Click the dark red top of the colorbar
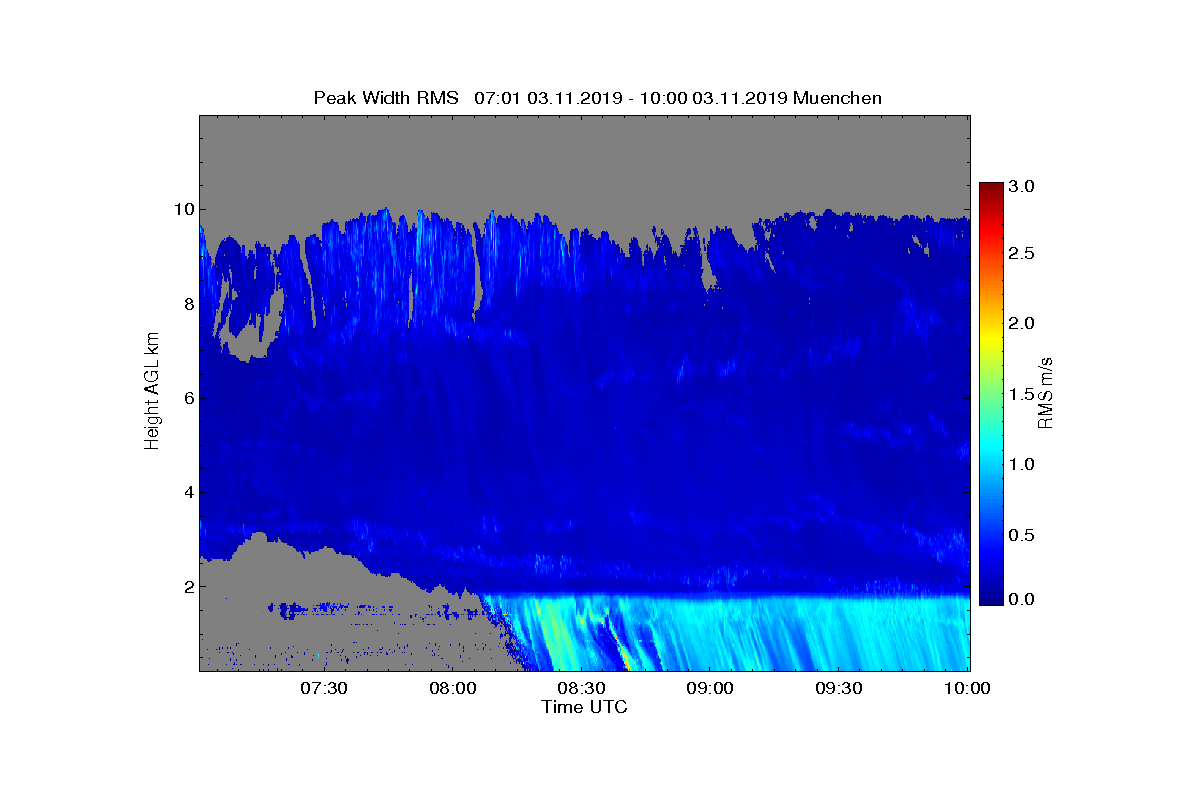The height and width of the screenshot is (800, 1200). click(x=991, y=189)
